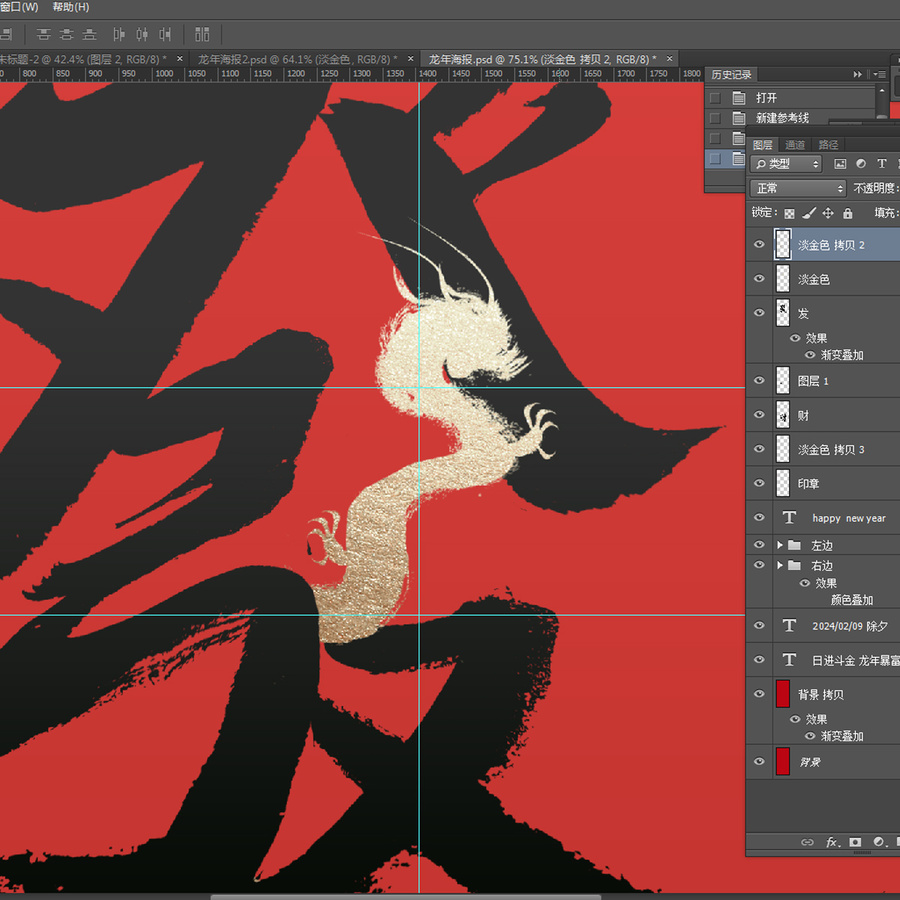
Task: Align top edges of selected layers
Action: tap(44, 34)
